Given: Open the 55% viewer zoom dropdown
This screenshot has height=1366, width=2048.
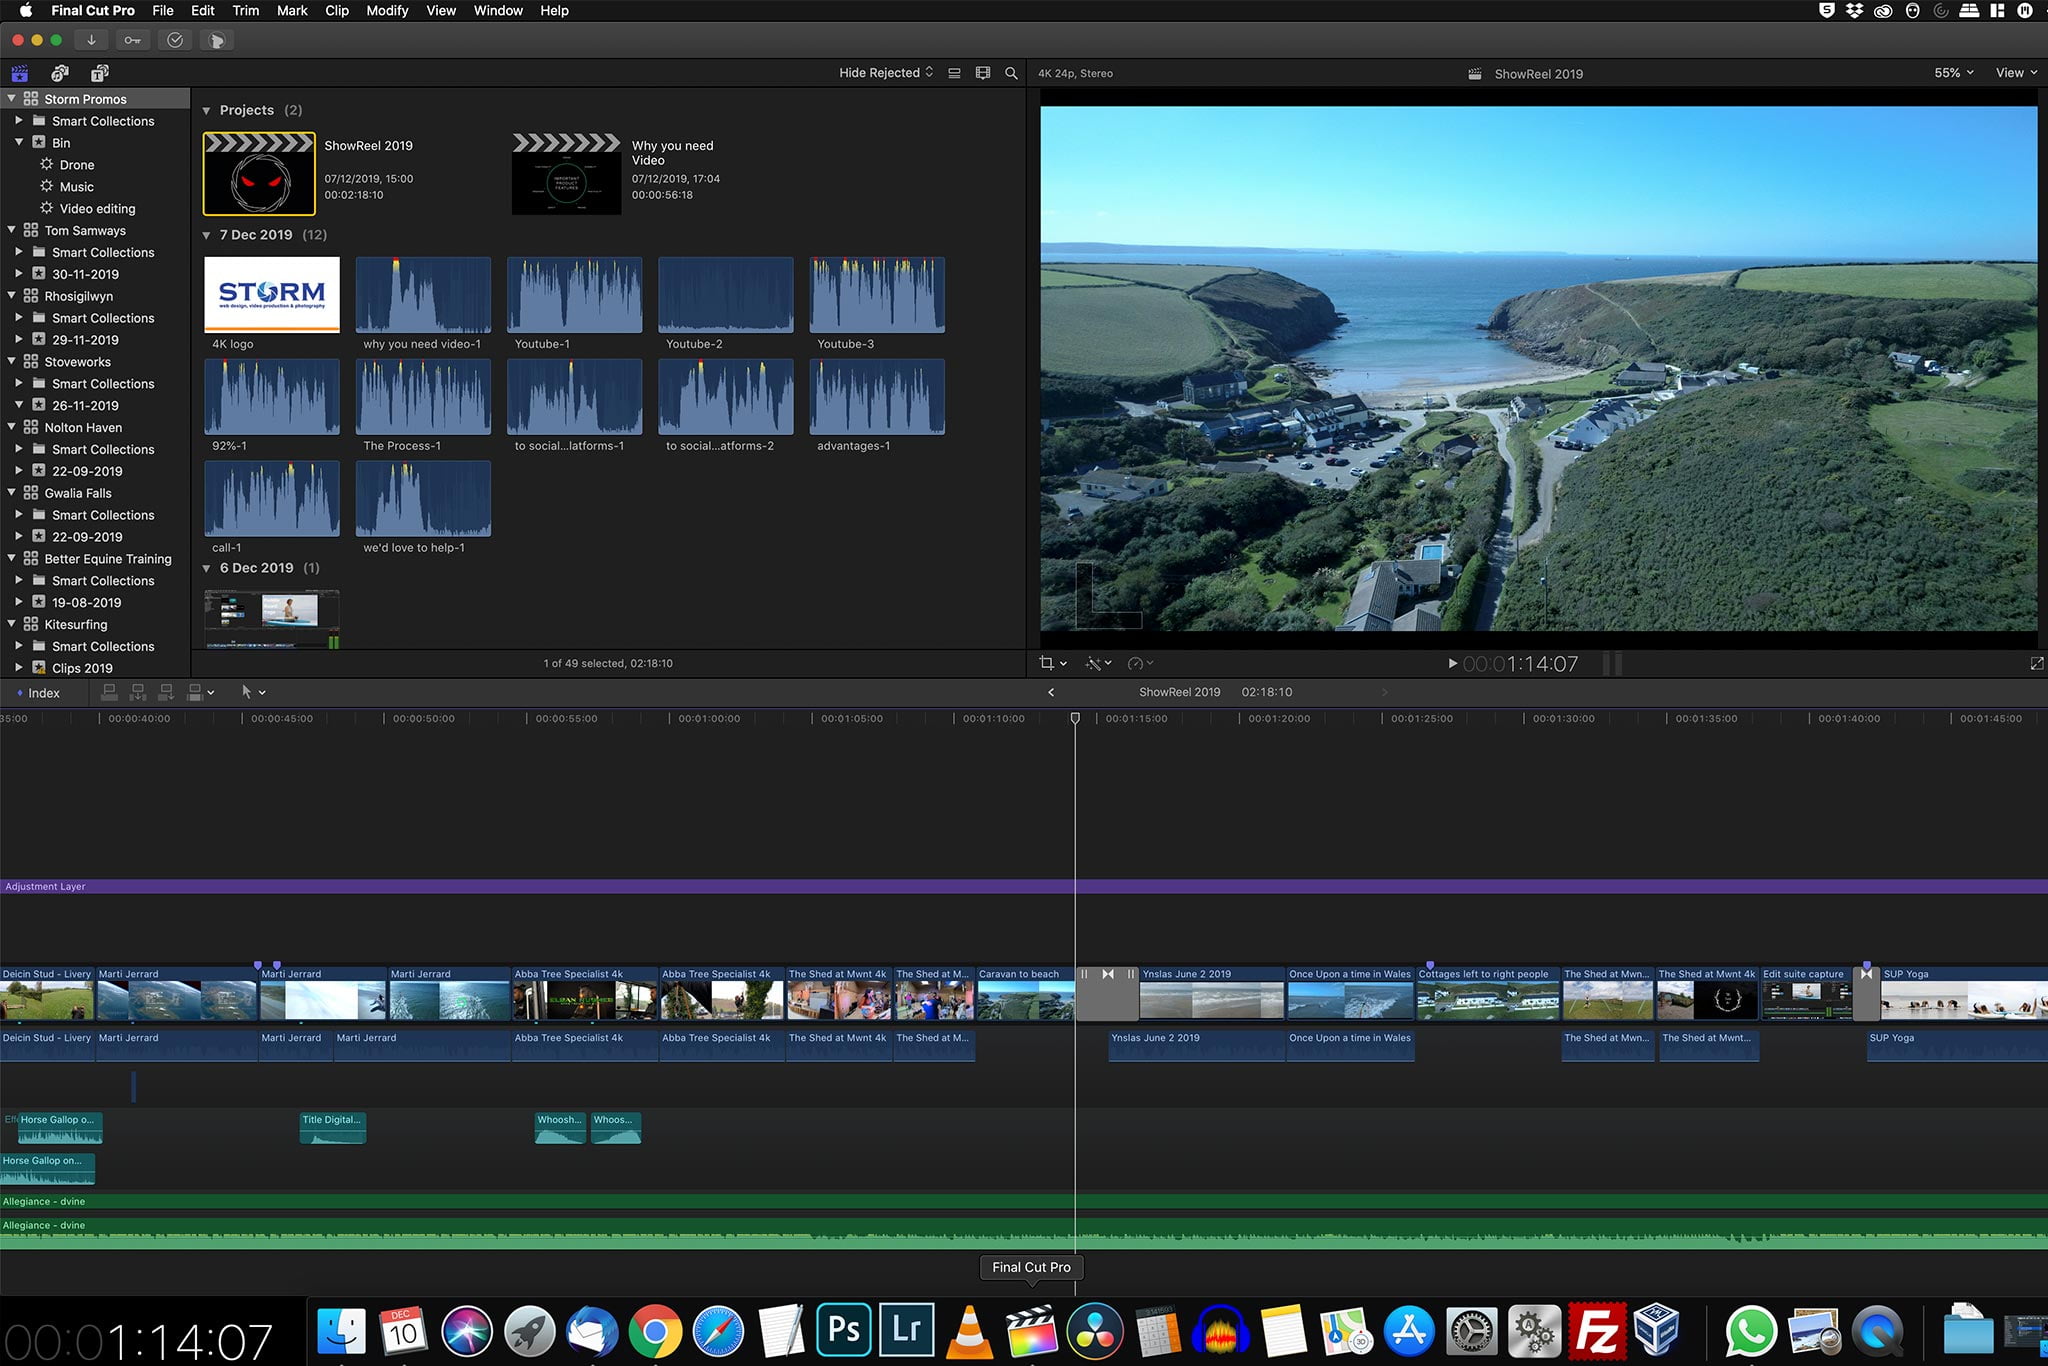Looking at the screenshot, I should click(1953, 73).
